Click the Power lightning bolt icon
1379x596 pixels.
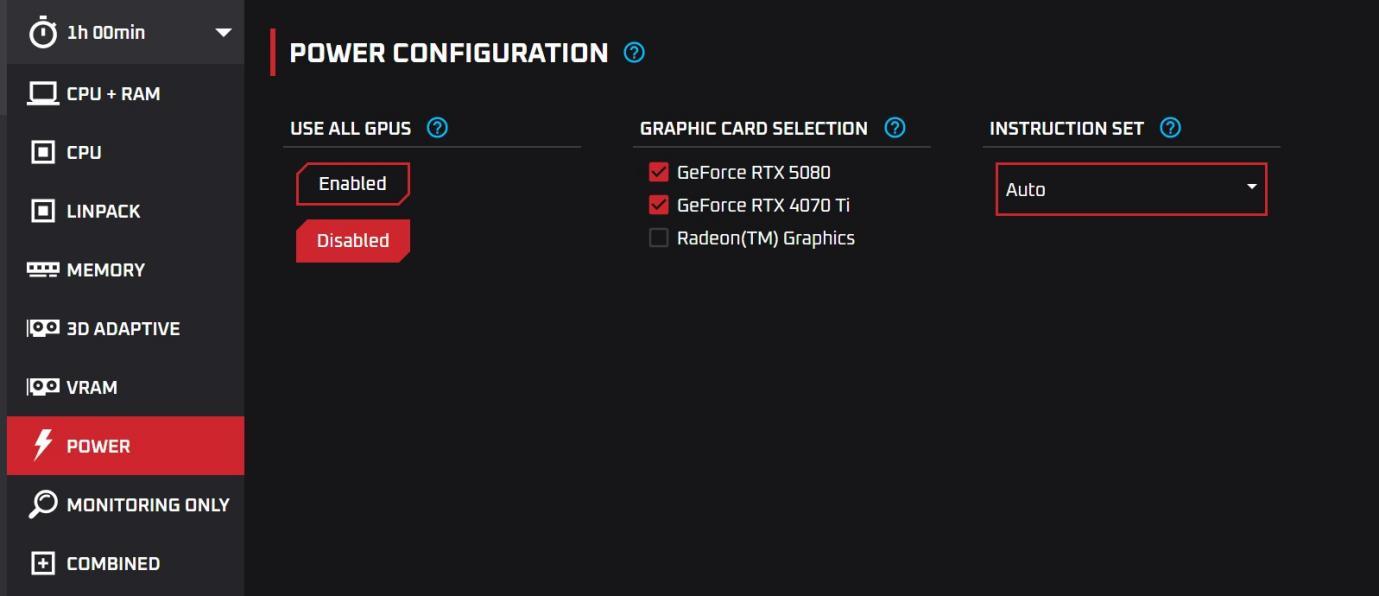pyautogui.click(x=43, y=446)
